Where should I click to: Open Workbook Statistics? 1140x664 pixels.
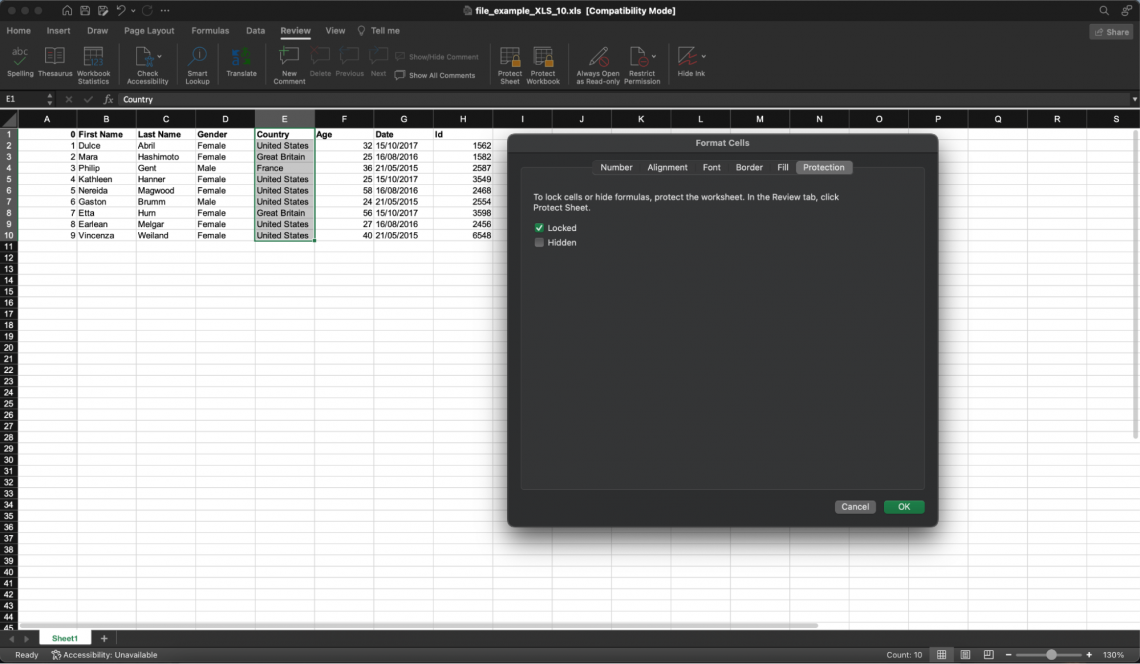click(x=93, y=62)
